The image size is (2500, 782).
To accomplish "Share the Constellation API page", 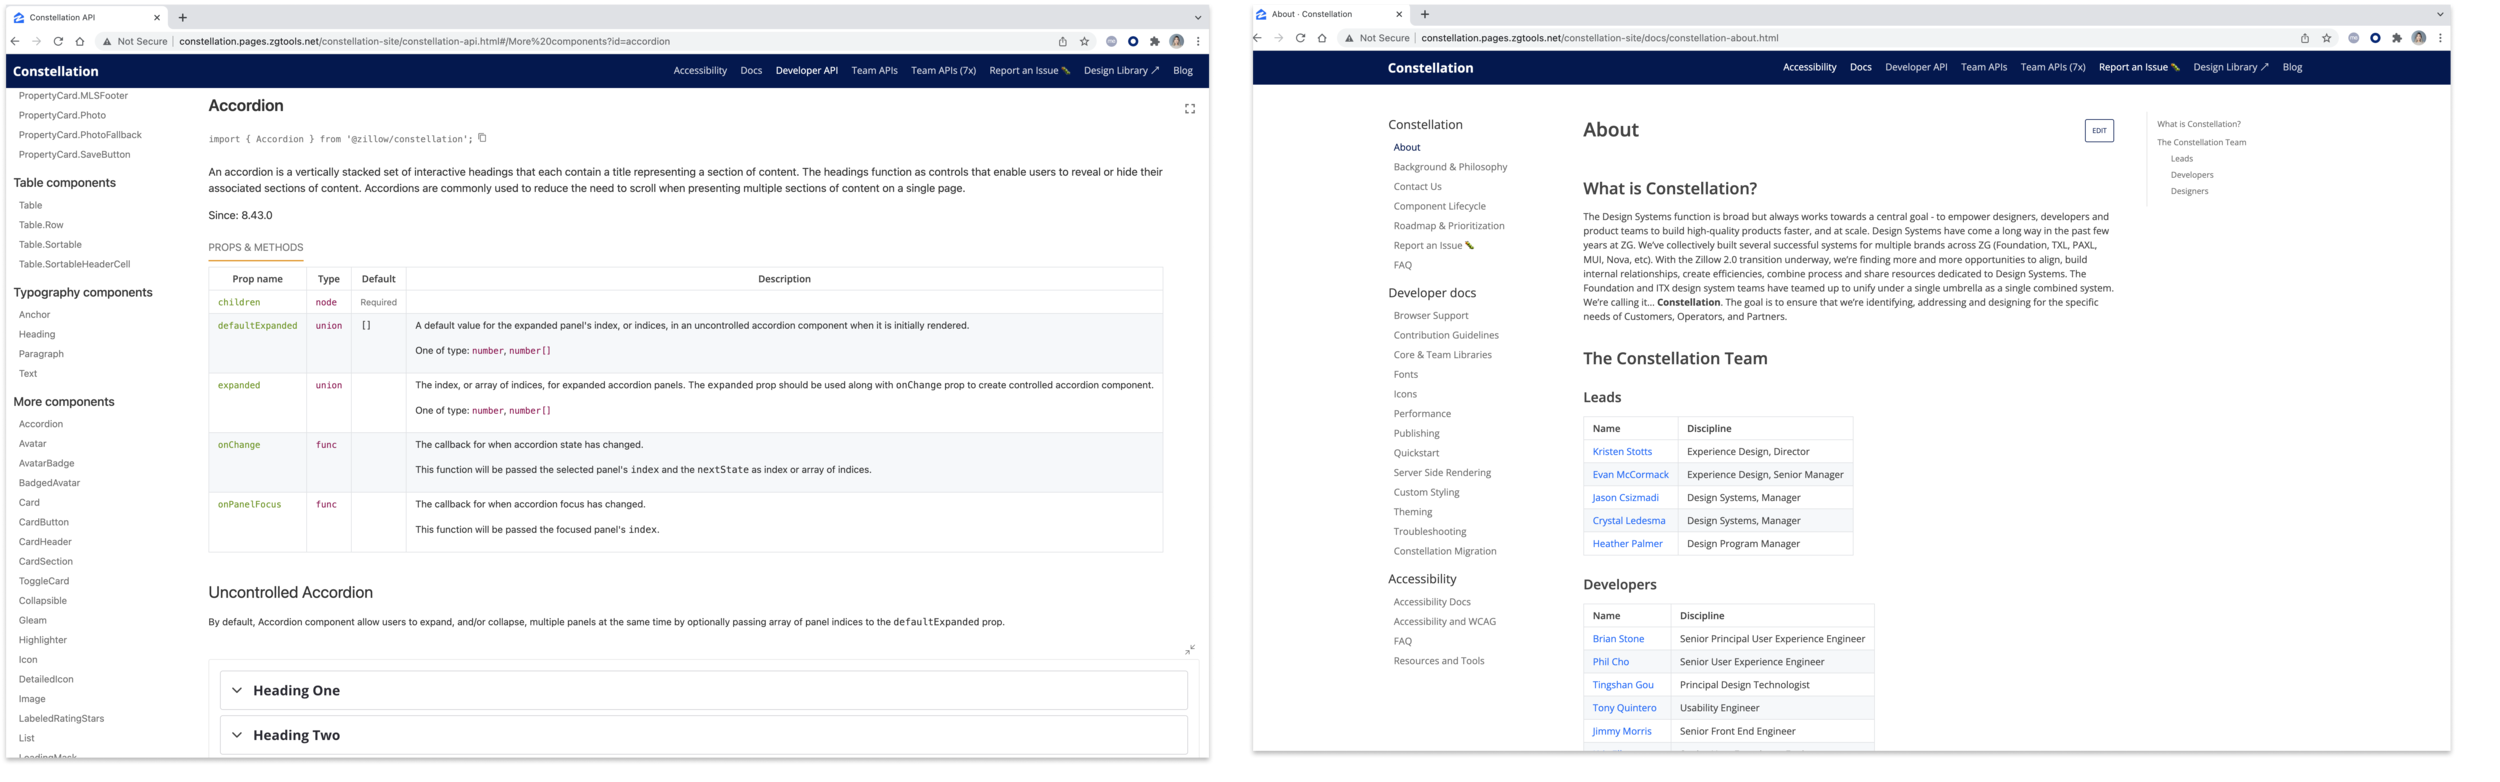I will 1062,42.
